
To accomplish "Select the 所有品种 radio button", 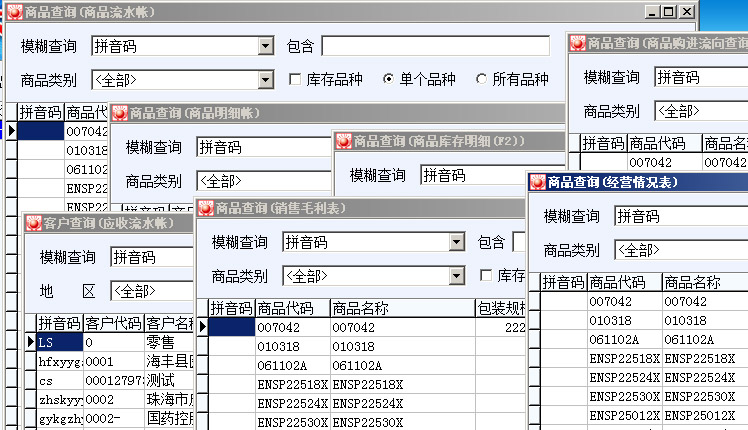I will [x=482, y=80].
